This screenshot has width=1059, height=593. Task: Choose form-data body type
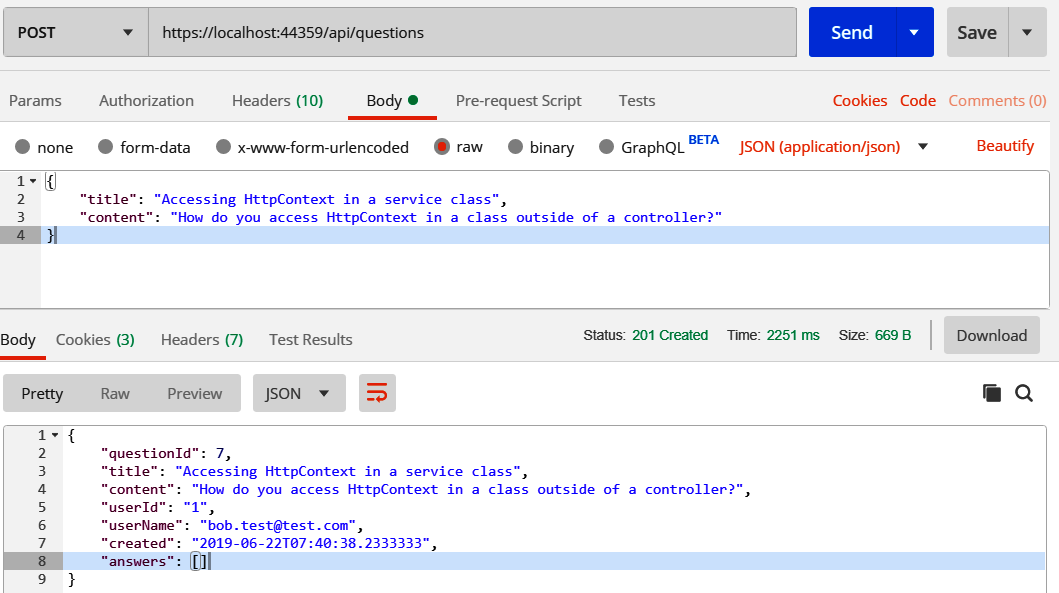(x=105, y=147)
